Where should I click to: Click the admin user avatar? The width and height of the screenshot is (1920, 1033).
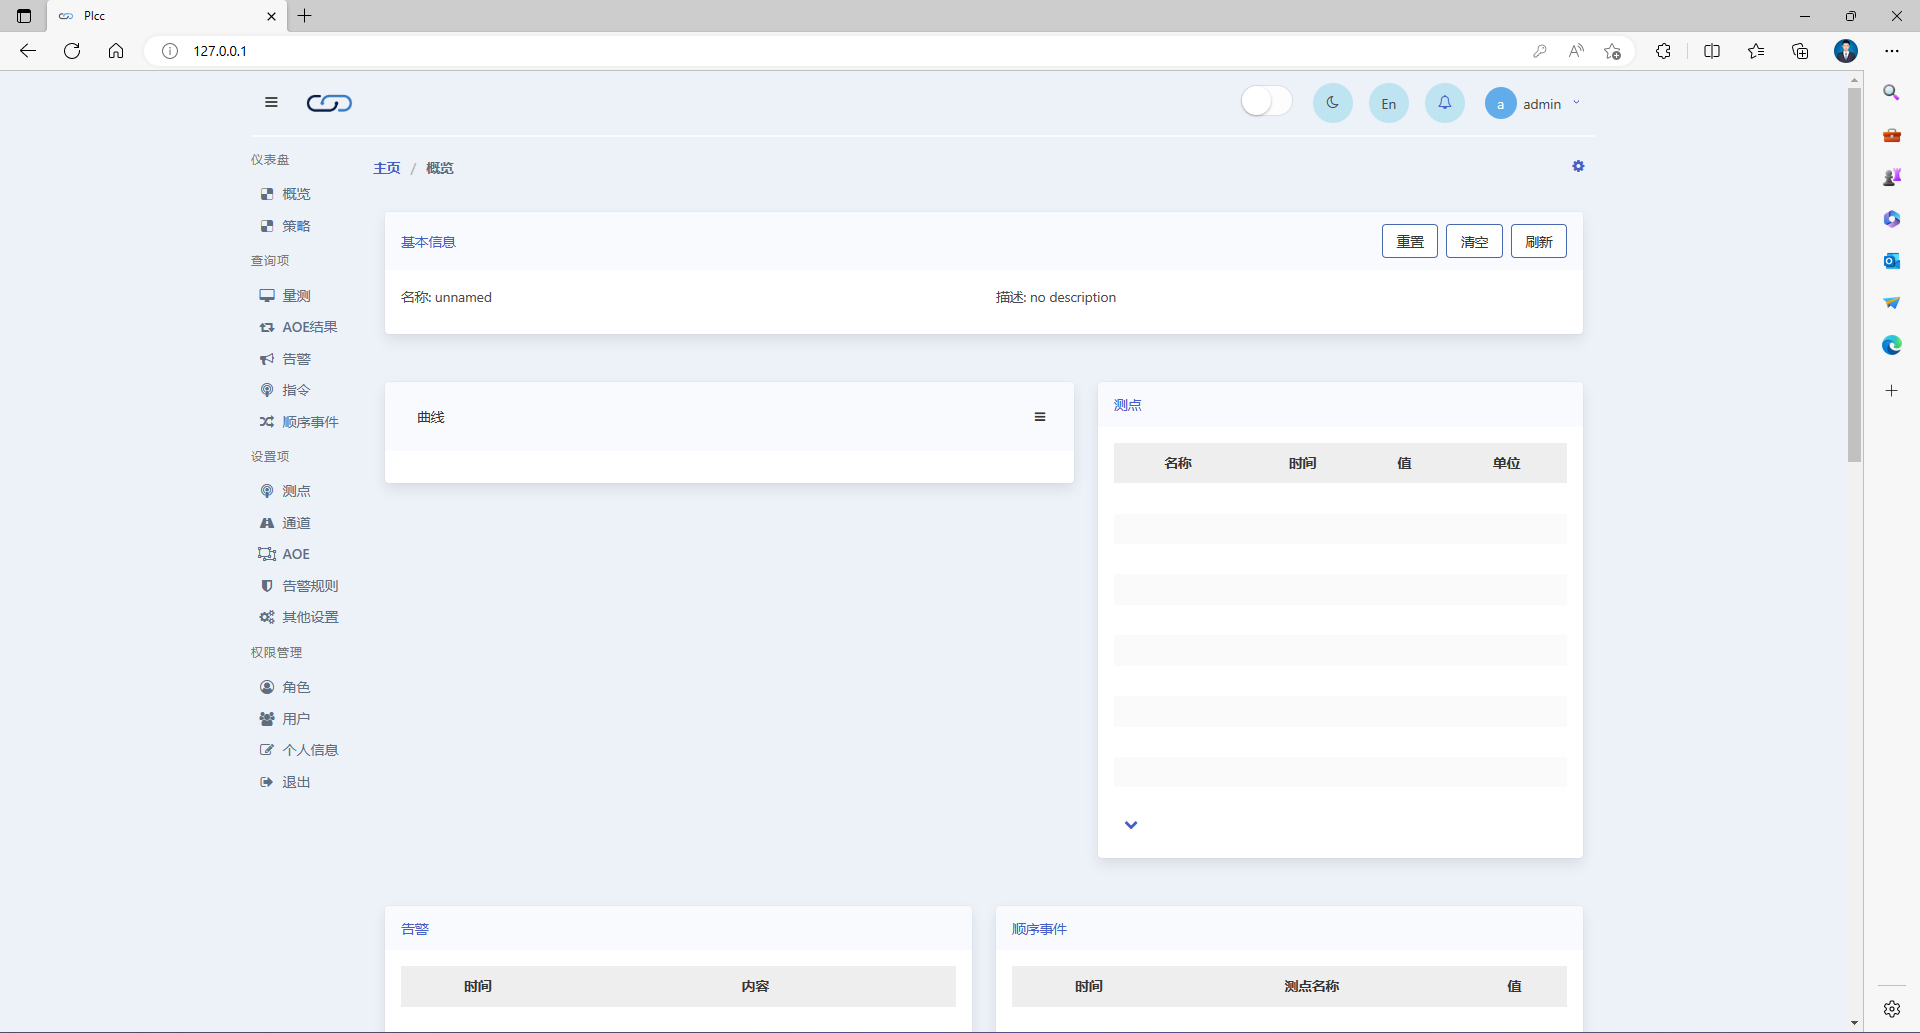click(1500, 103)
